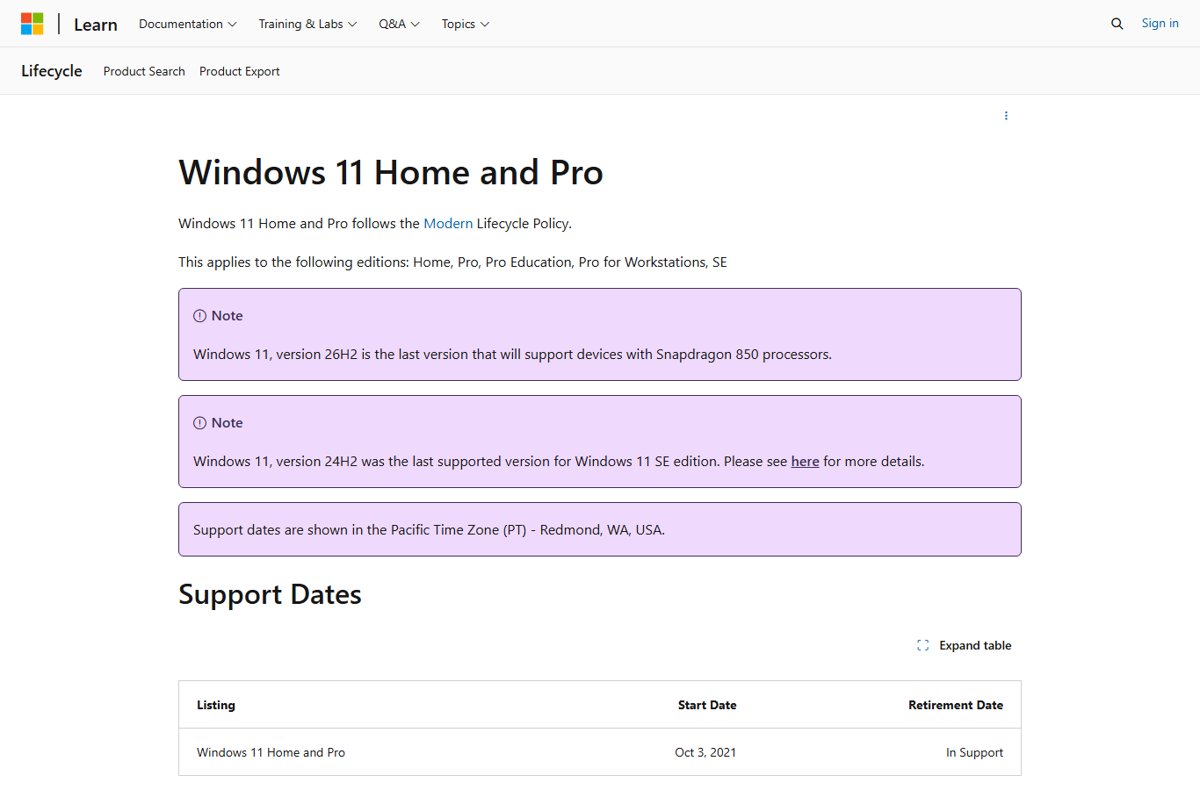Select the 'Oct 3, 2021' start date cell
The width and height of the screenshot is (1200, 790).
point(706,753)
